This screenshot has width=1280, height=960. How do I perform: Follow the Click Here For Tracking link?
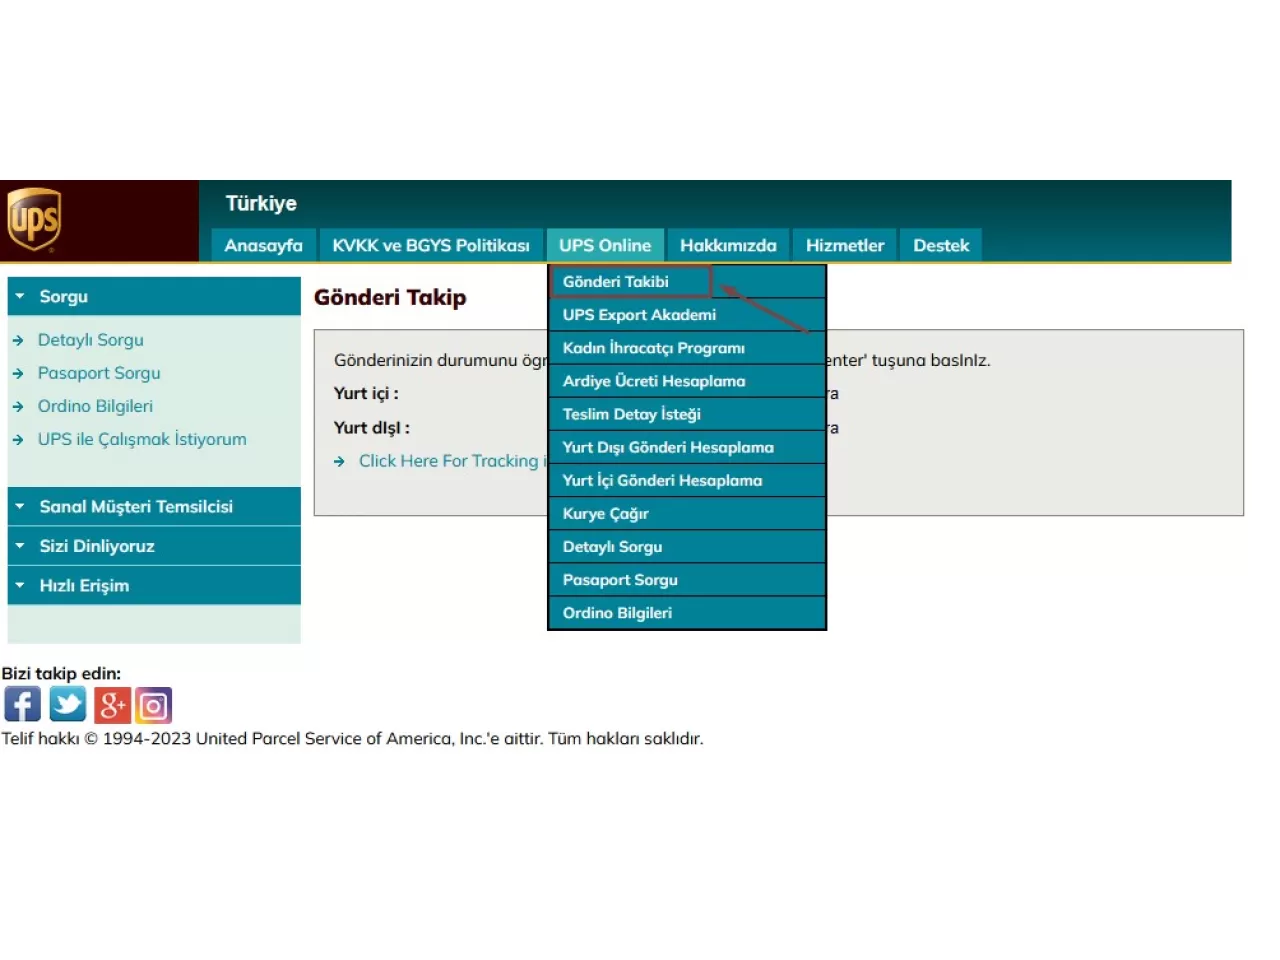click(x=448, y=461)
